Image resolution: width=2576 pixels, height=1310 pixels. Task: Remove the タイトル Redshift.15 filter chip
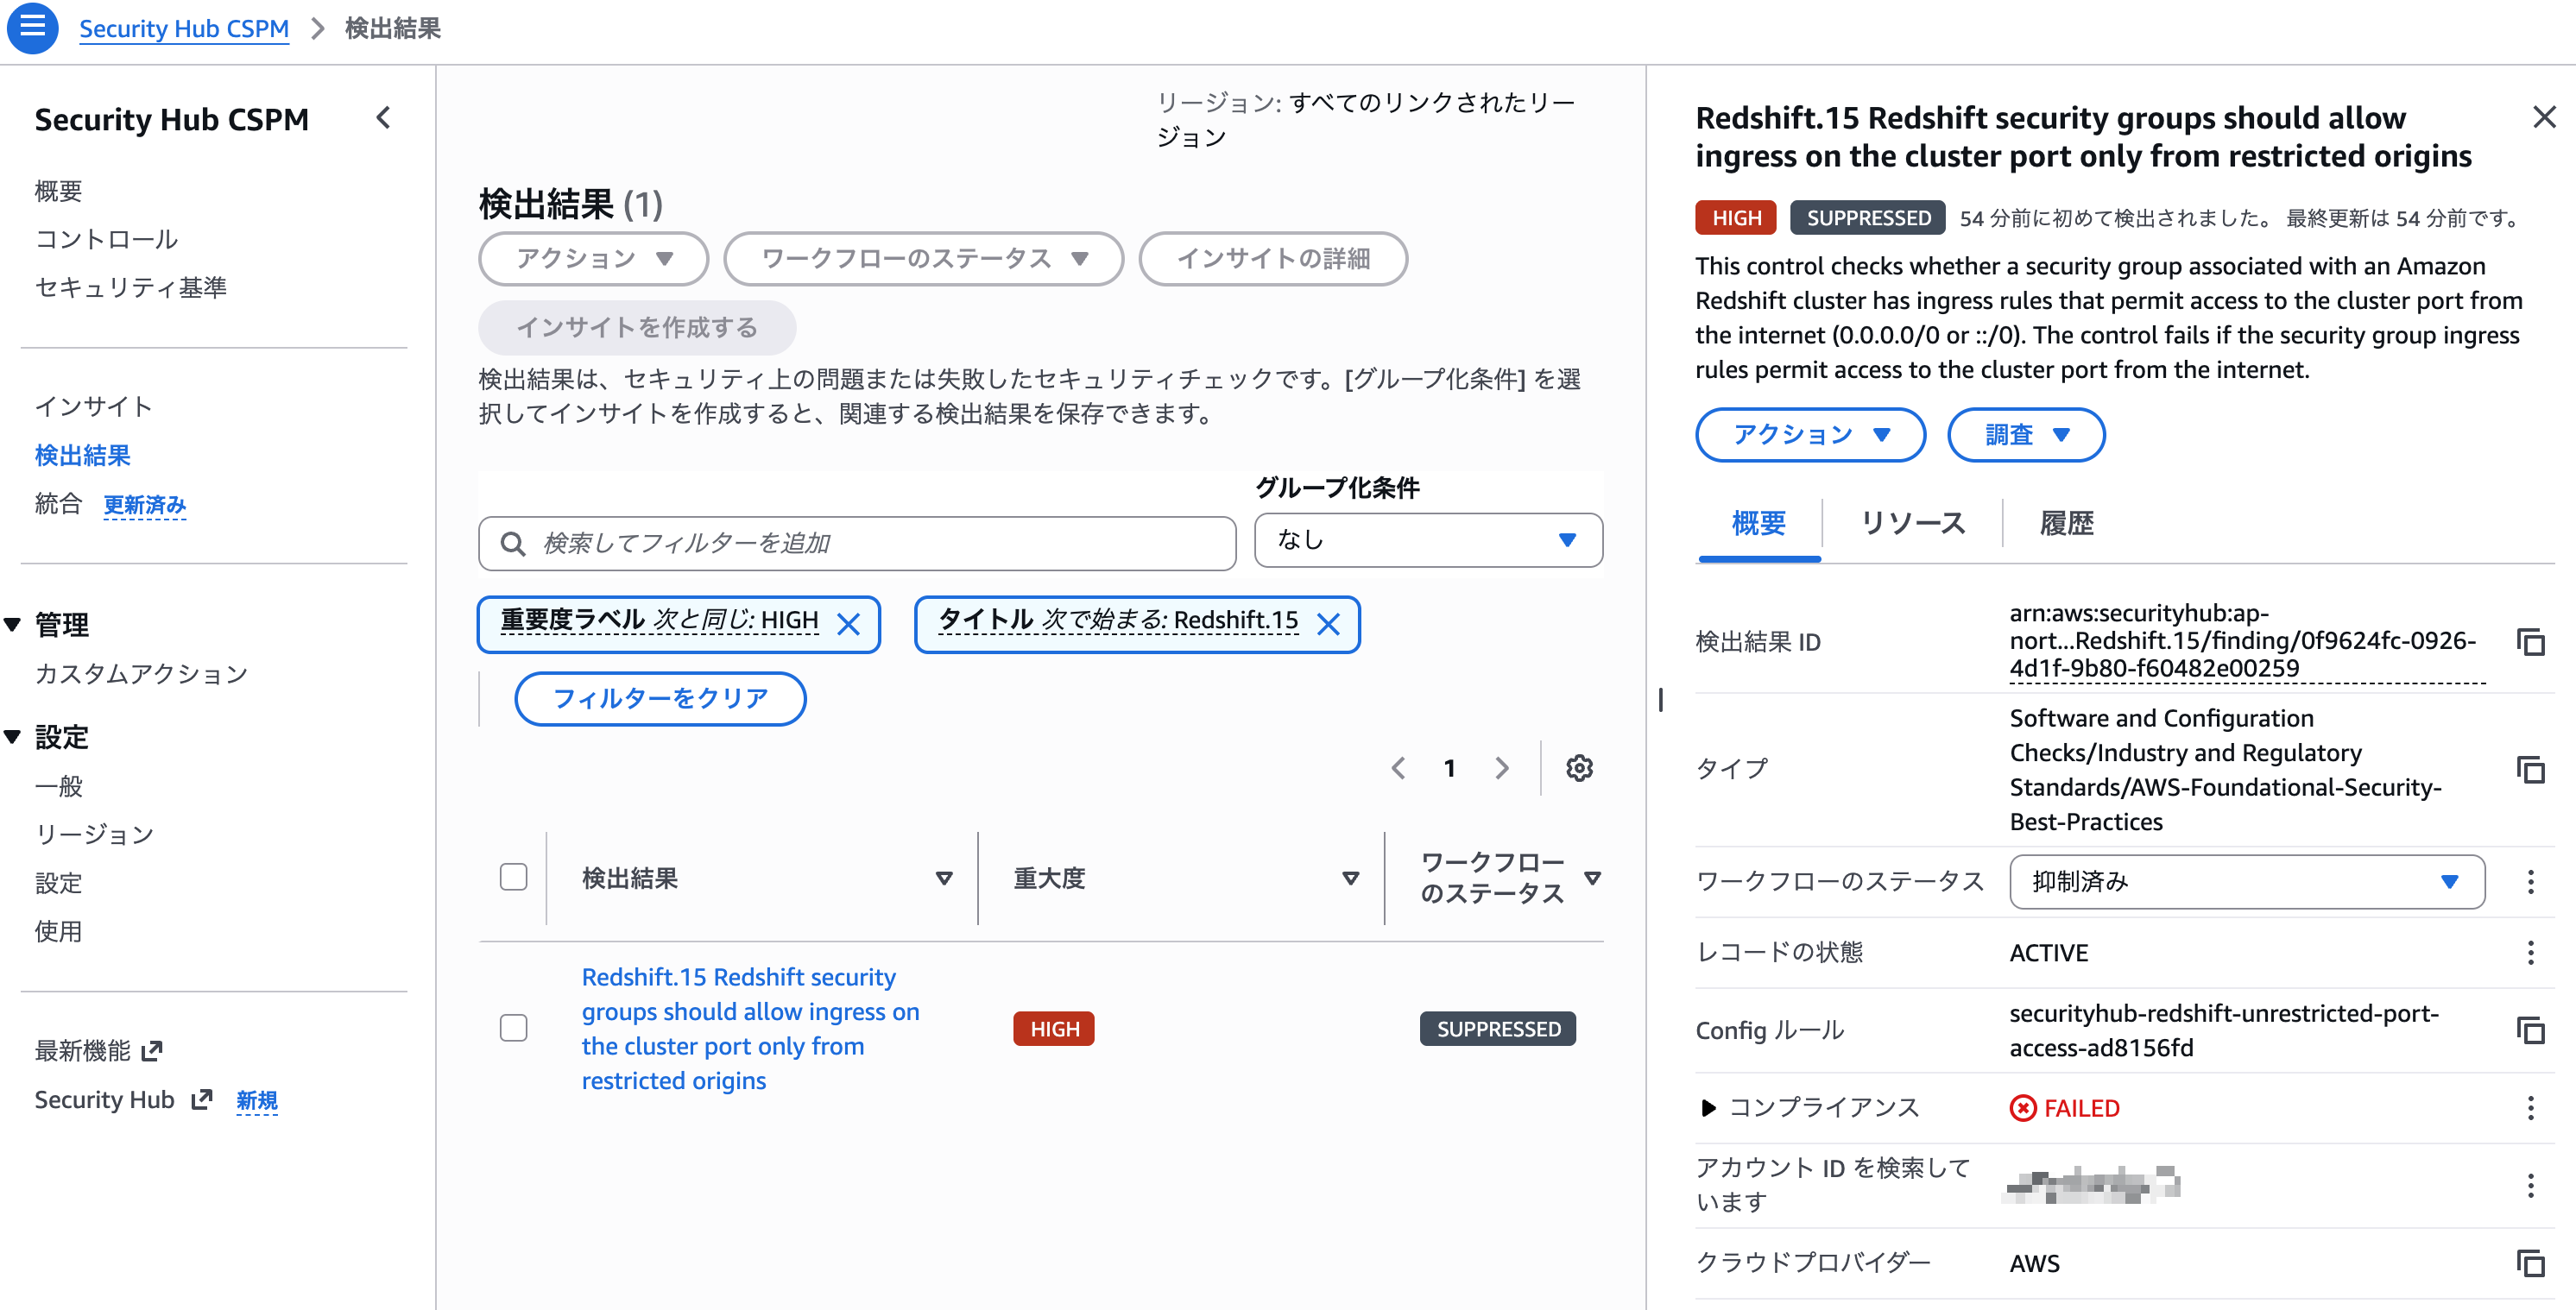1328,624
